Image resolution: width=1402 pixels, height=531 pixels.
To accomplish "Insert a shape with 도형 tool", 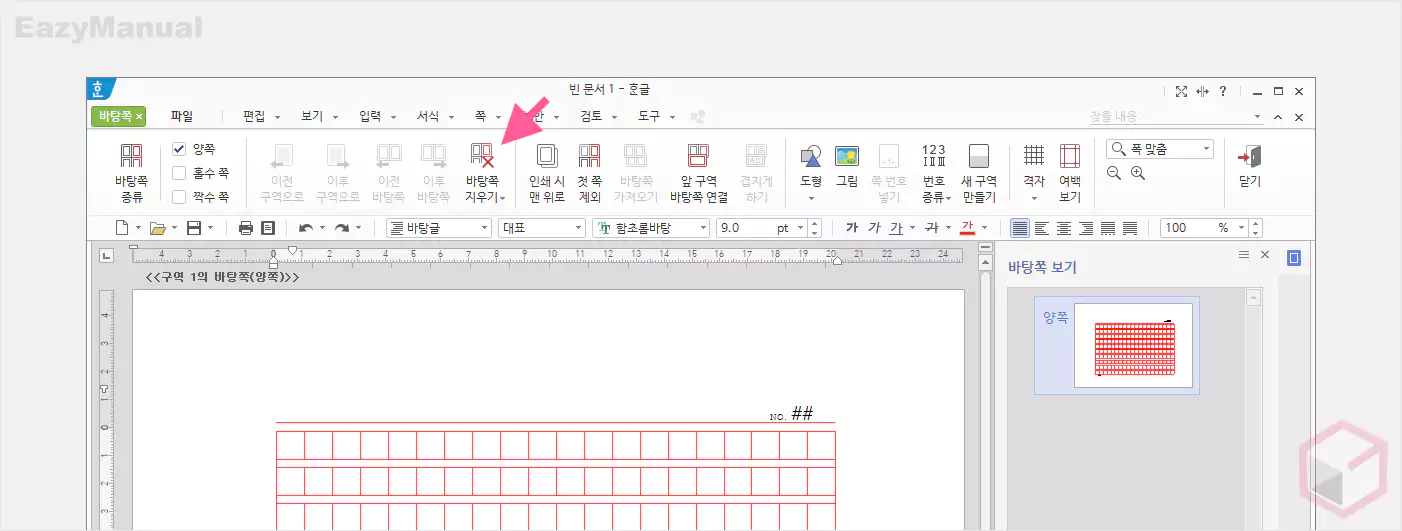I will pyautogui.click(x=811, y=172).
